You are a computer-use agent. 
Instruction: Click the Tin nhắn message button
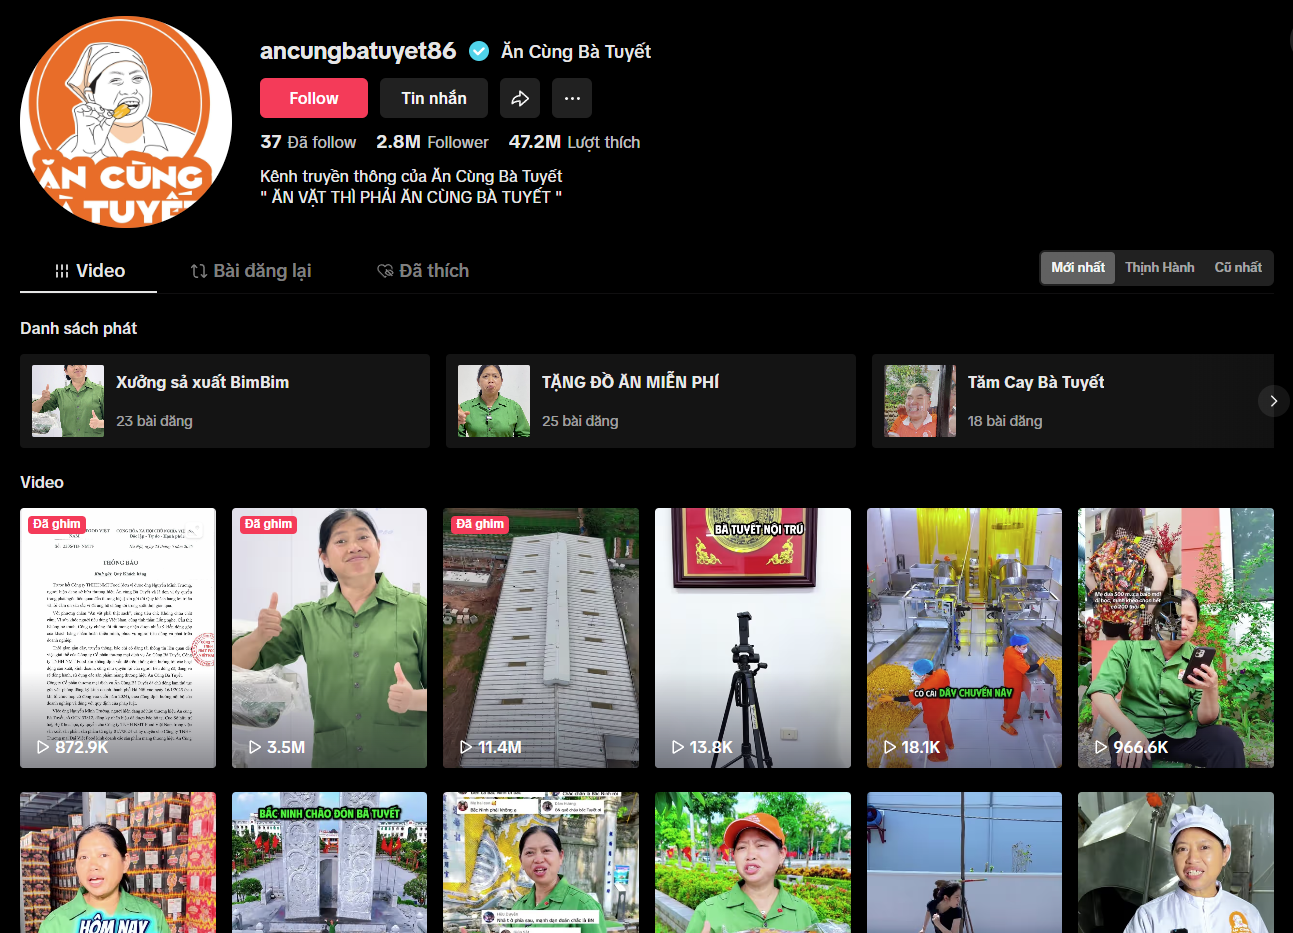point(434,98)
